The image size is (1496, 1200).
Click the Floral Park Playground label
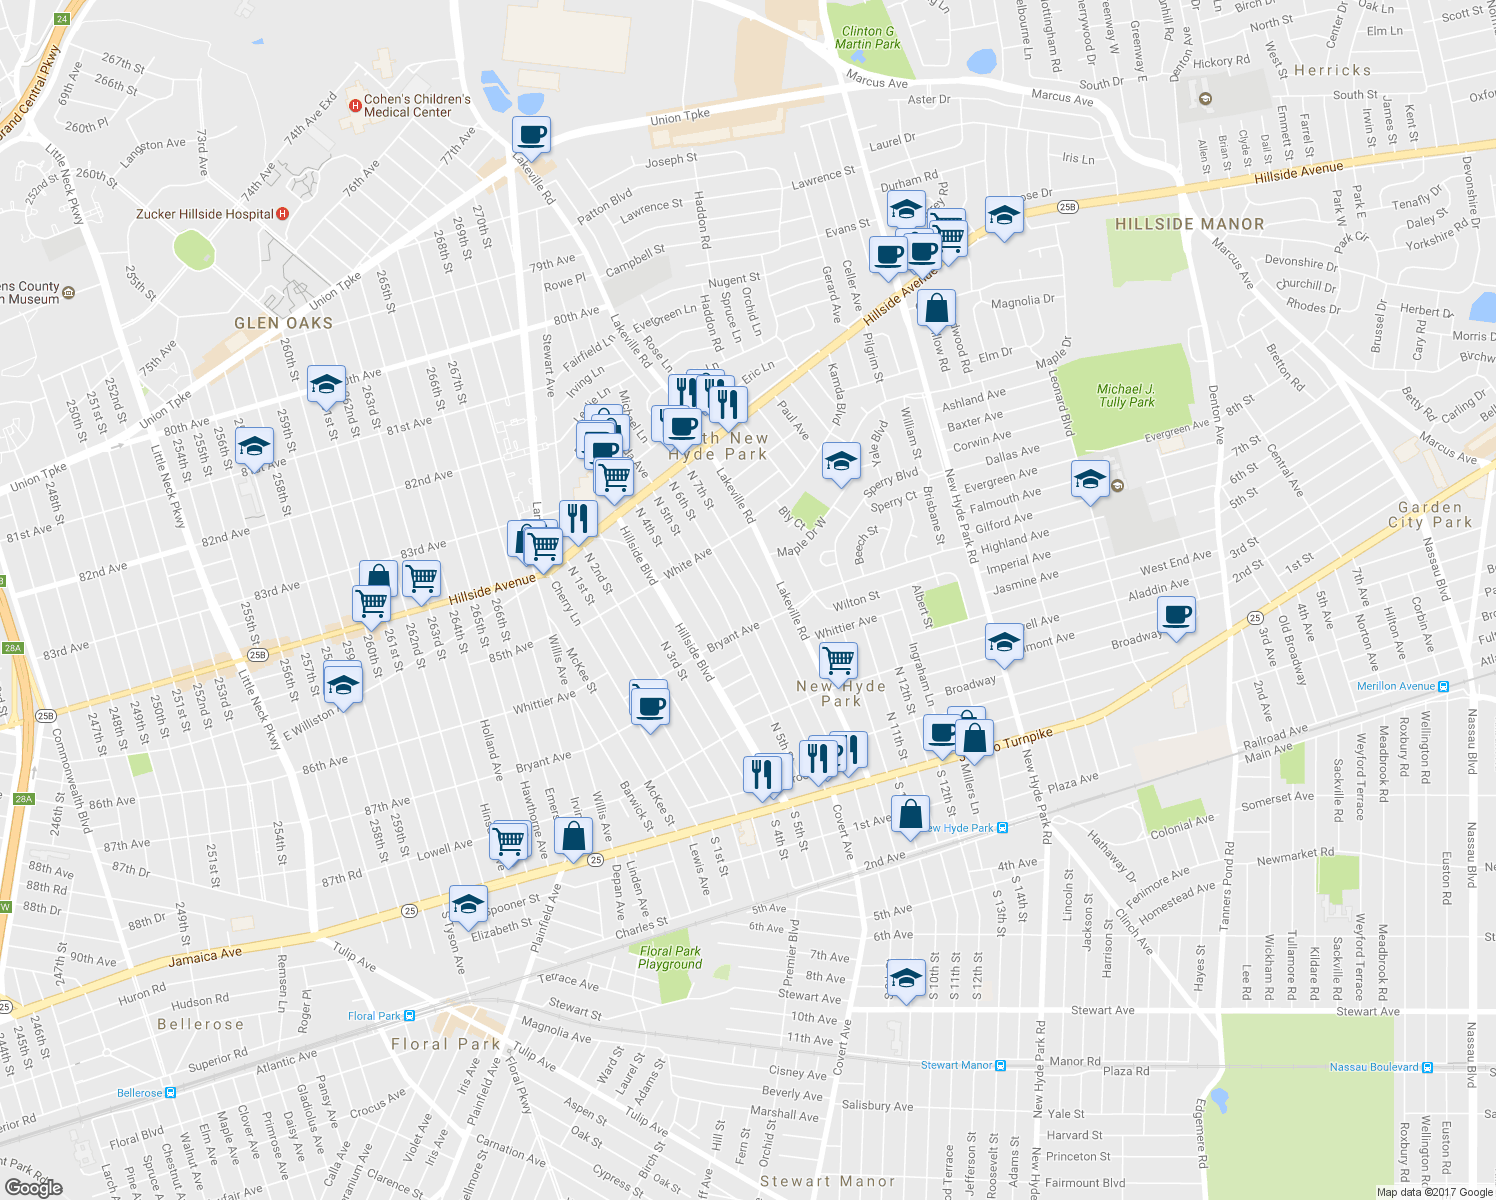pos(670,958)
